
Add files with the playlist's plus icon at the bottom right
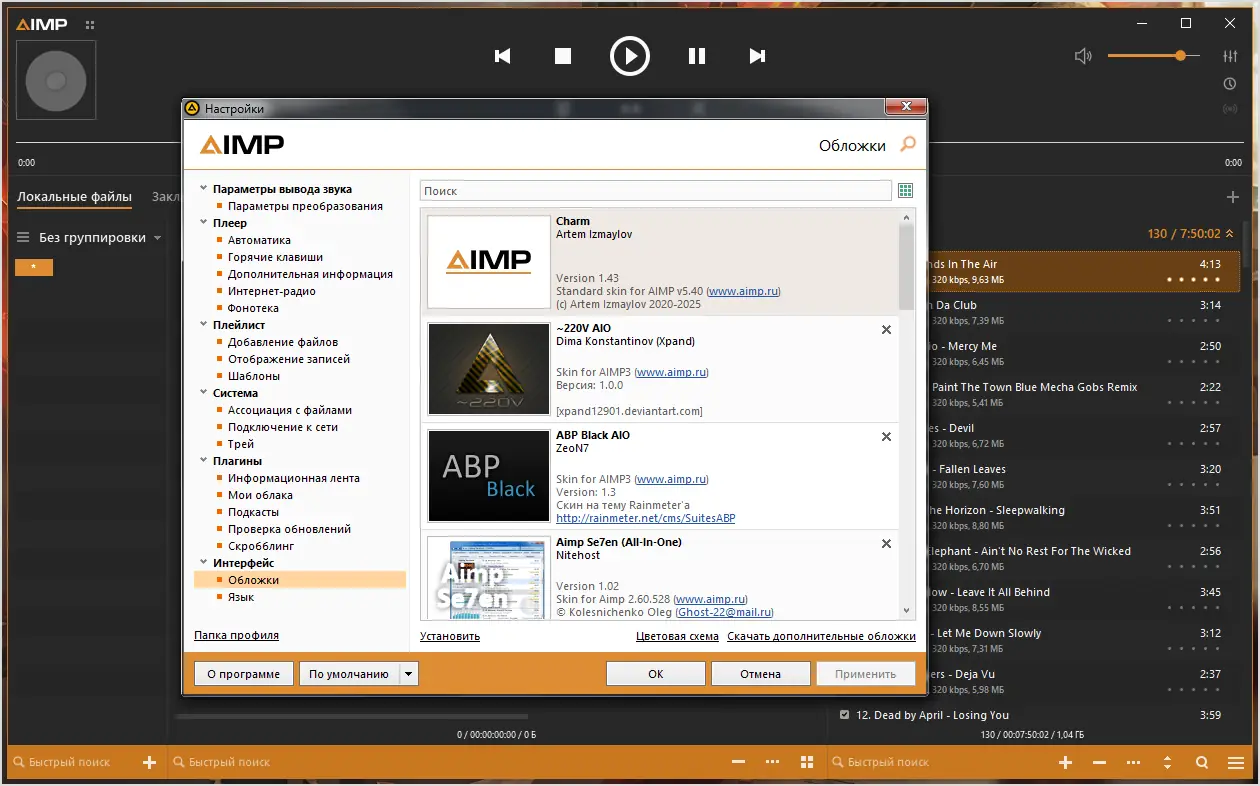click(1066, 762)
